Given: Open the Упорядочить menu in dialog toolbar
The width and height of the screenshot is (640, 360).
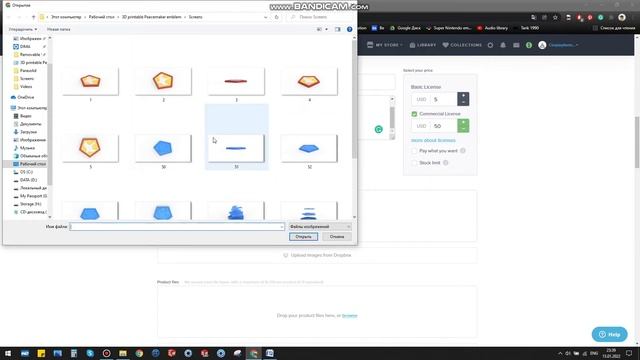Looking at the screenshot, I should (x=22, y=29).
